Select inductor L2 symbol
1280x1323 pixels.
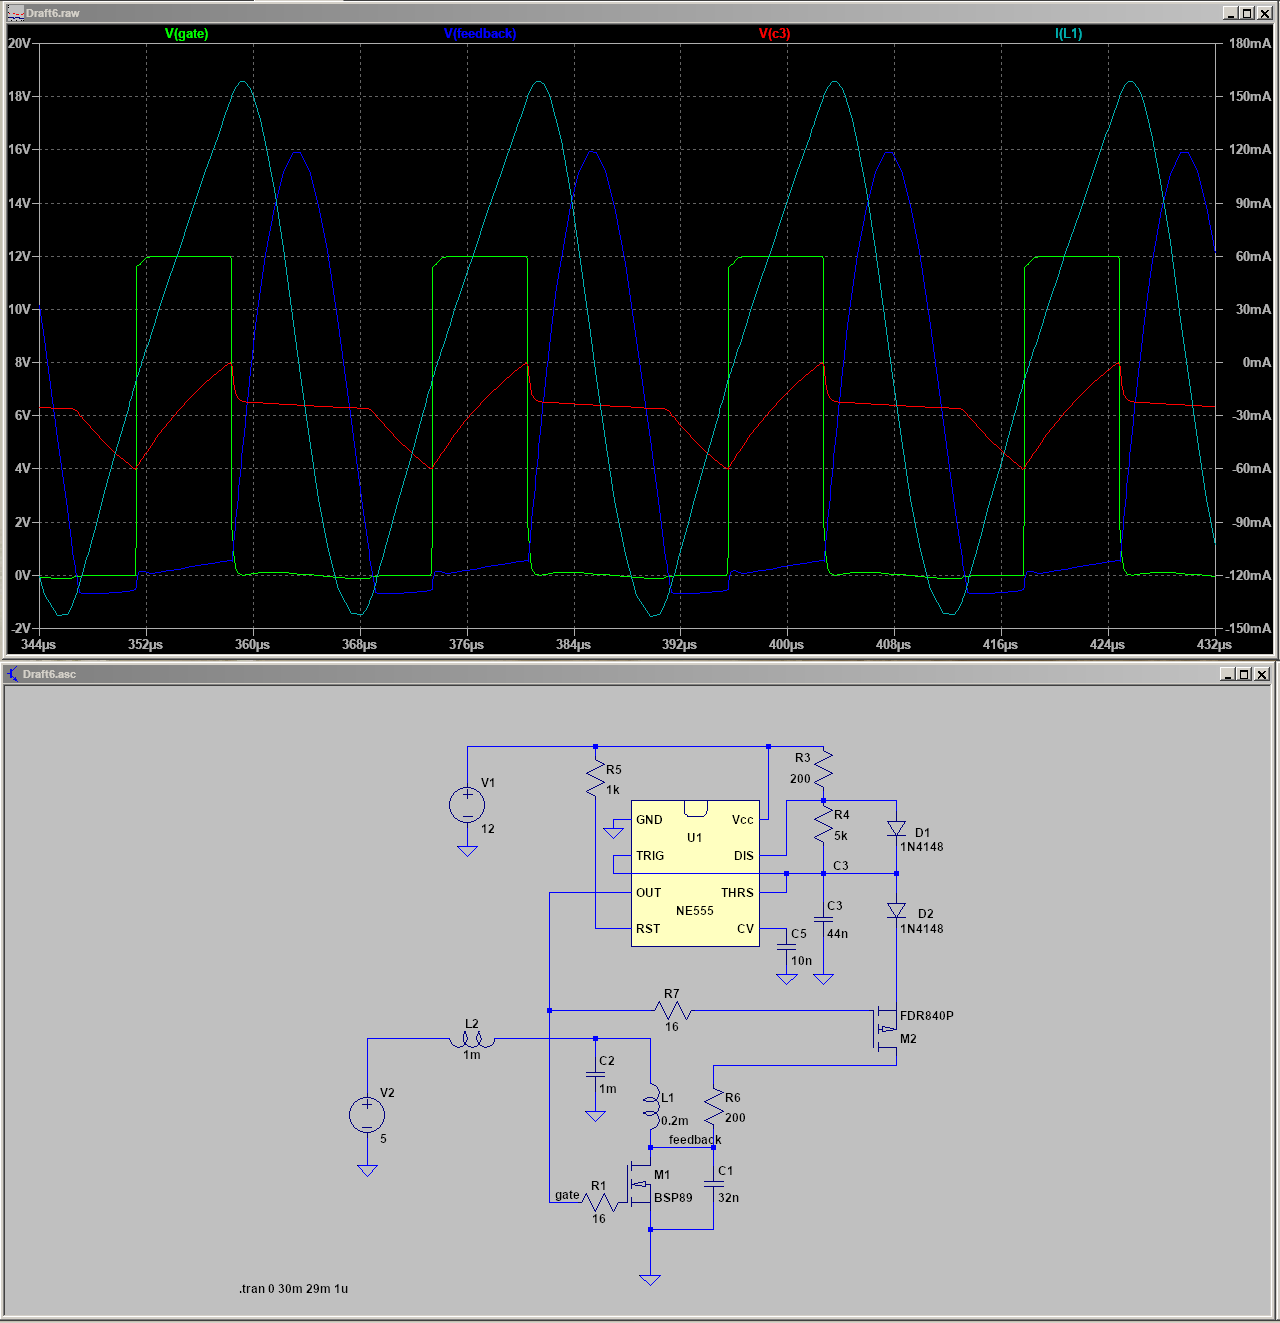coord(472,1040)
